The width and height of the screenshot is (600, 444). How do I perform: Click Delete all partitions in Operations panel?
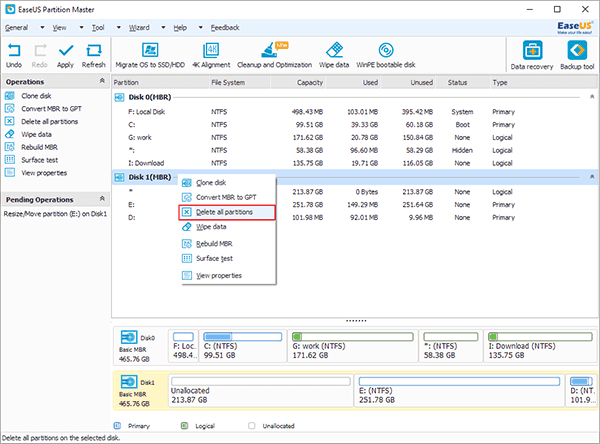pos(49,122)
